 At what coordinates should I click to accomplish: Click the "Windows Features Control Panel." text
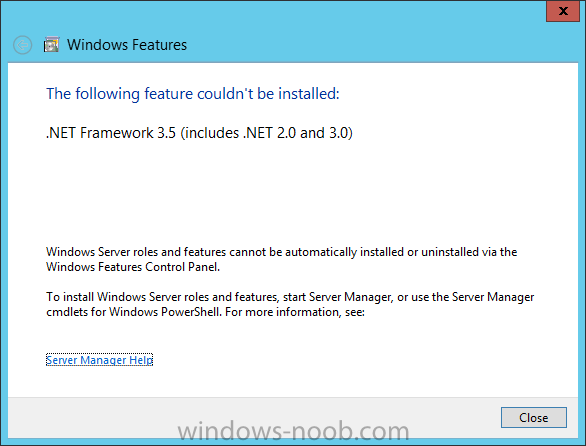(133, 267)
